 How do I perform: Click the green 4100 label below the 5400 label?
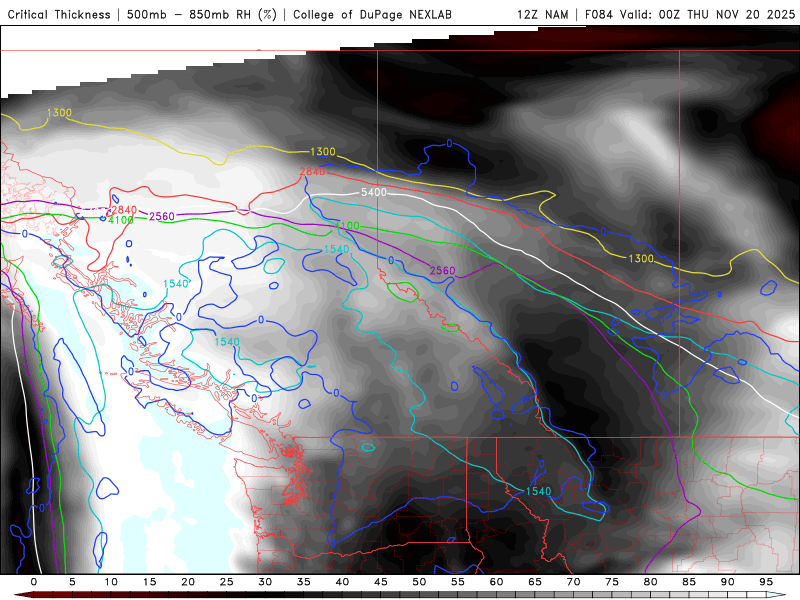click(x=347, y=226)
